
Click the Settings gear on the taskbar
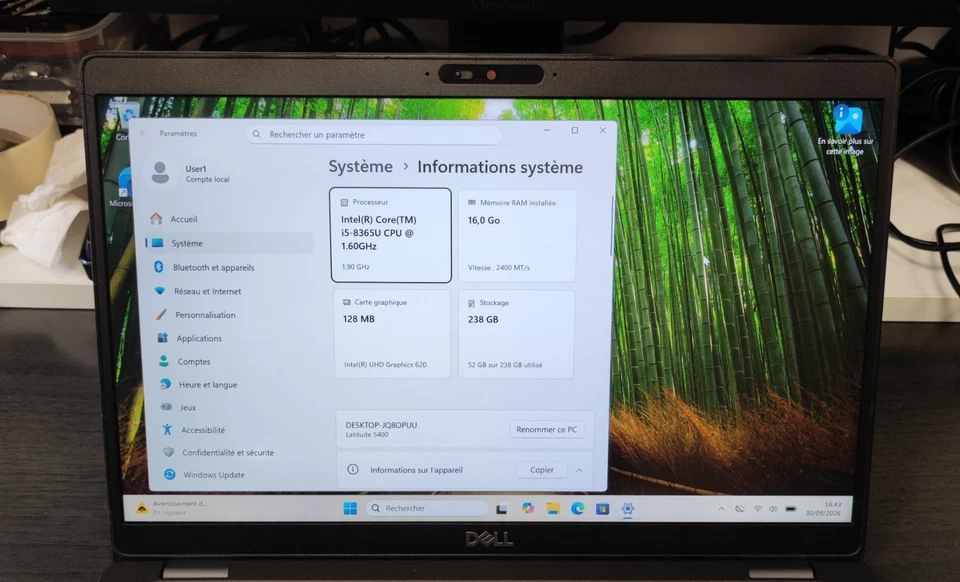[628, 509]
